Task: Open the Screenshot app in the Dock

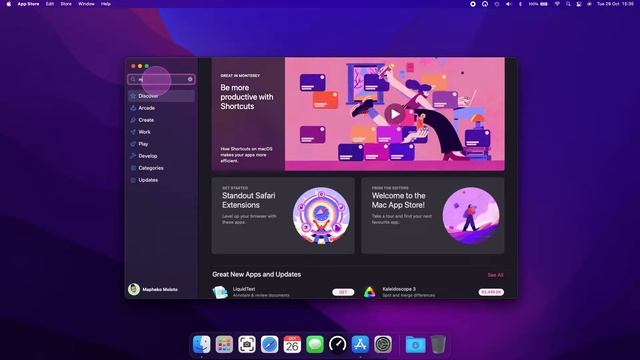Action: point(247,344)
